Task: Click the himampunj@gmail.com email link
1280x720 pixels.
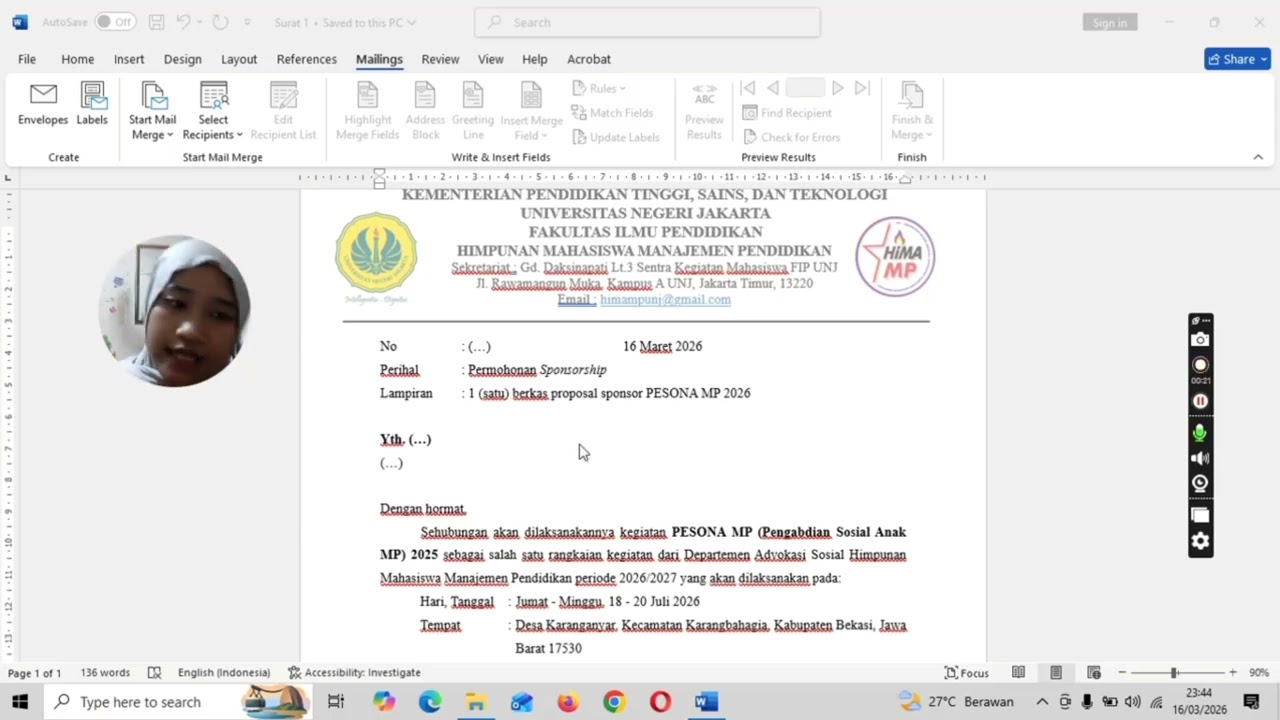Action: (x=665, y=299)
